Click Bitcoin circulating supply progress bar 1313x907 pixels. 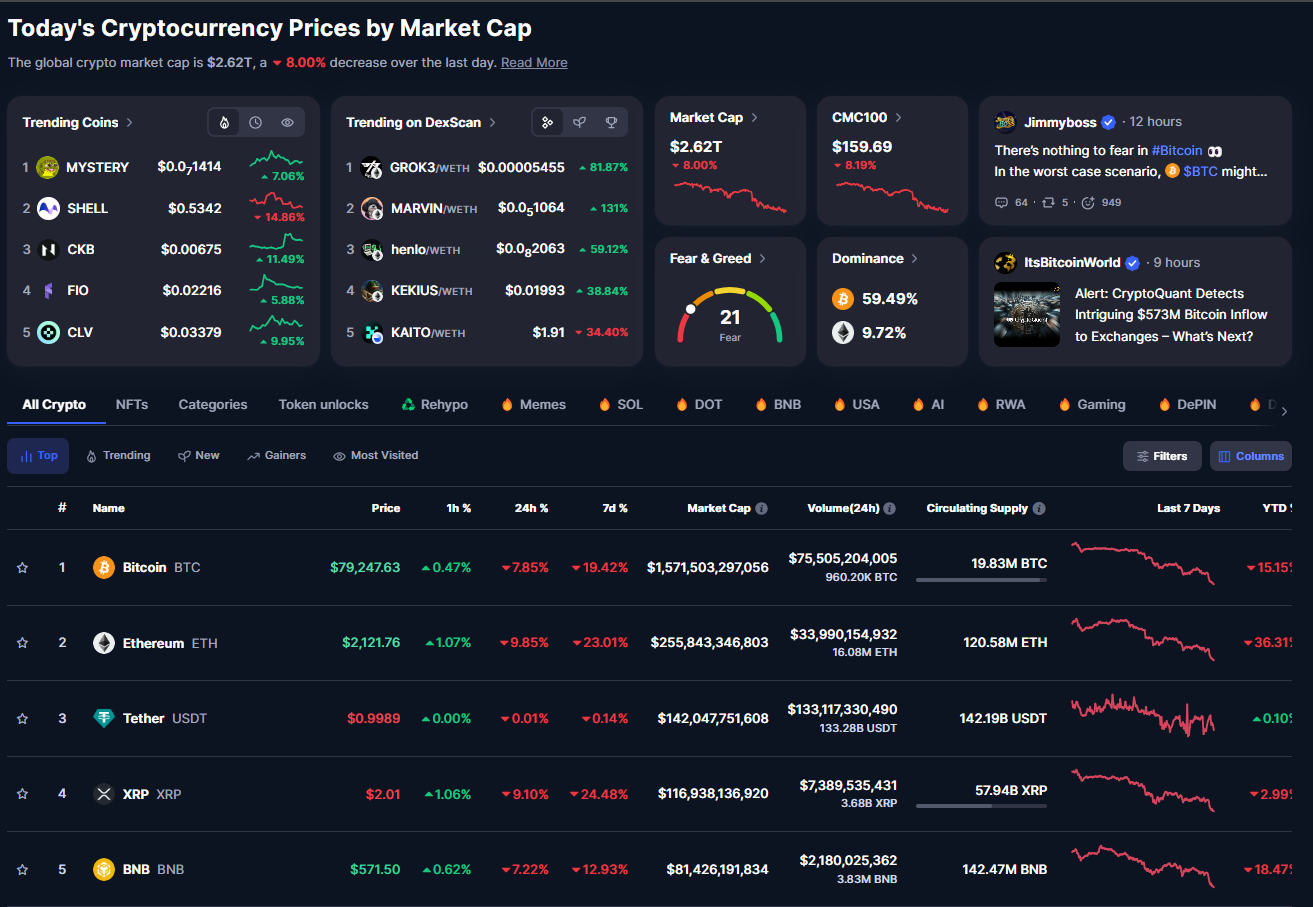[981, 580]
